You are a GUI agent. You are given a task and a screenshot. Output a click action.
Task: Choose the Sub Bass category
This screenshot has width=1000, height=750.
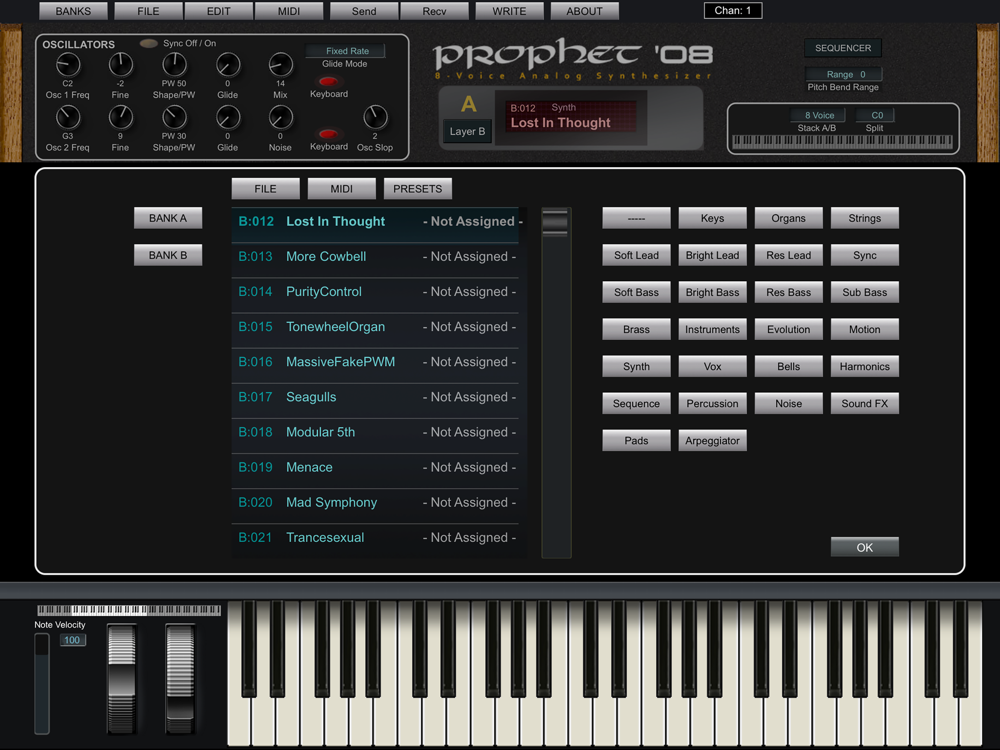pos(865,292)
